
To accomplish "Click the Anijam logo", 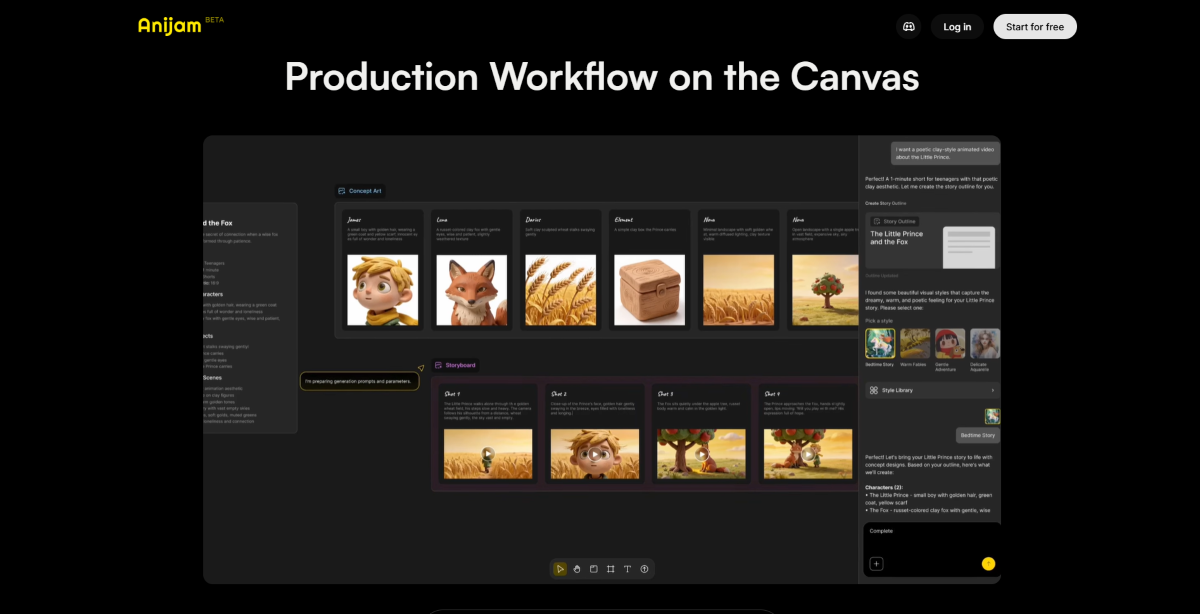I will click(x=170, y=26).
